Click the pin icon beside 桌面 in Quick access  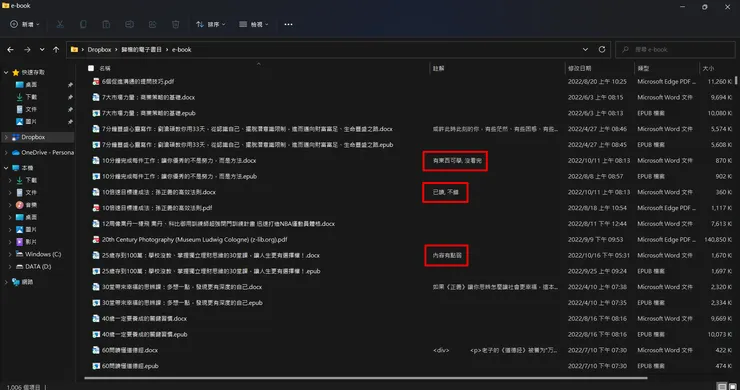click(x=70, y=85)
